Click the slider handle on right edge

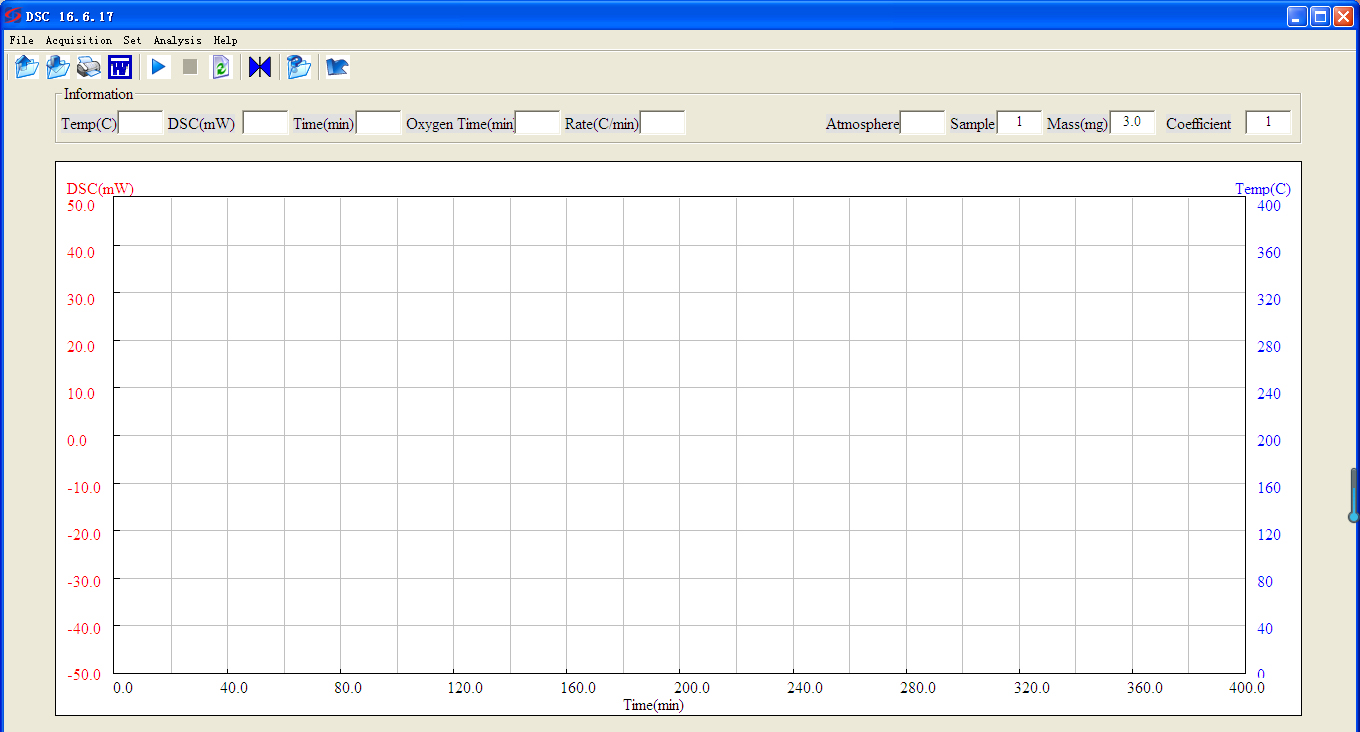coord(1353,516)
